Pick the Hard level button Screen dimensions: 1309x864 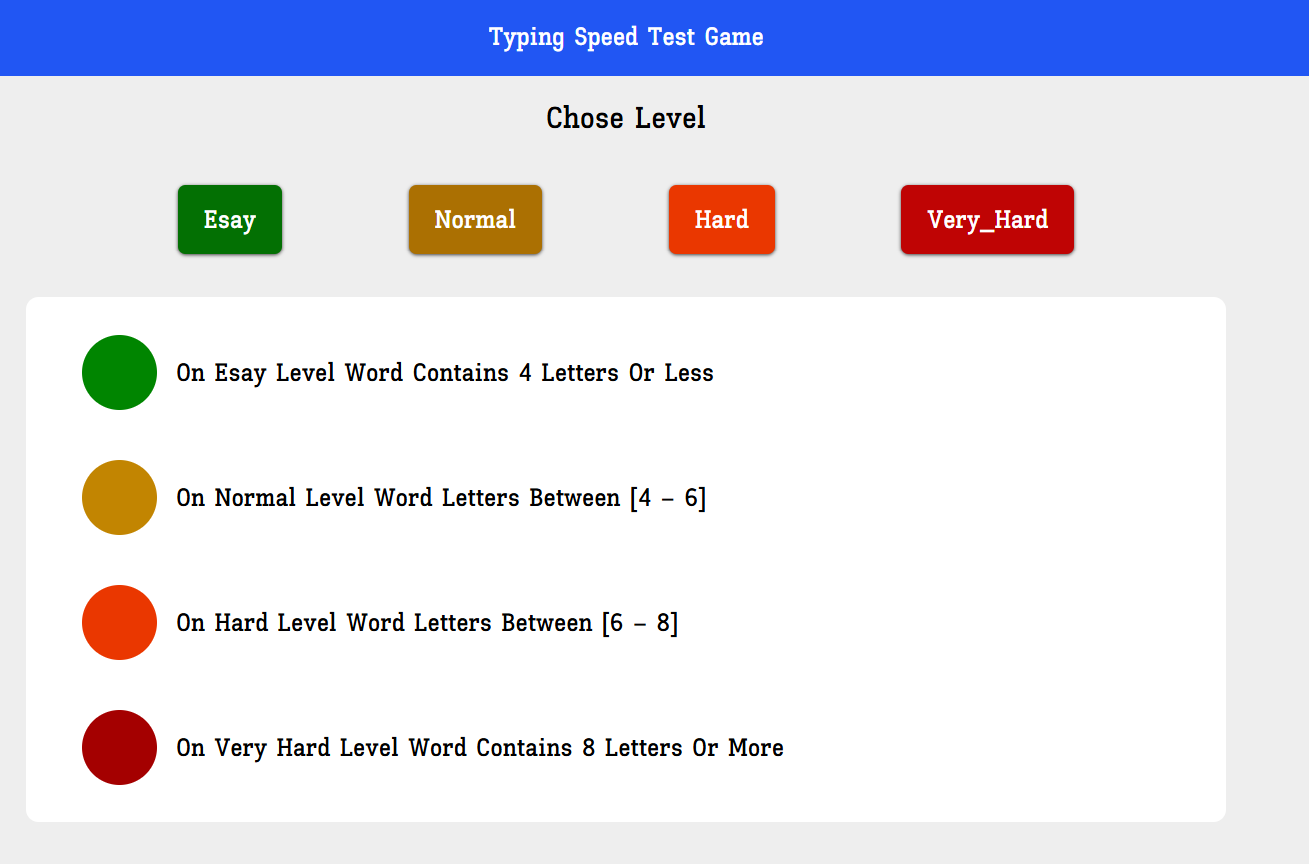point(722,219)
